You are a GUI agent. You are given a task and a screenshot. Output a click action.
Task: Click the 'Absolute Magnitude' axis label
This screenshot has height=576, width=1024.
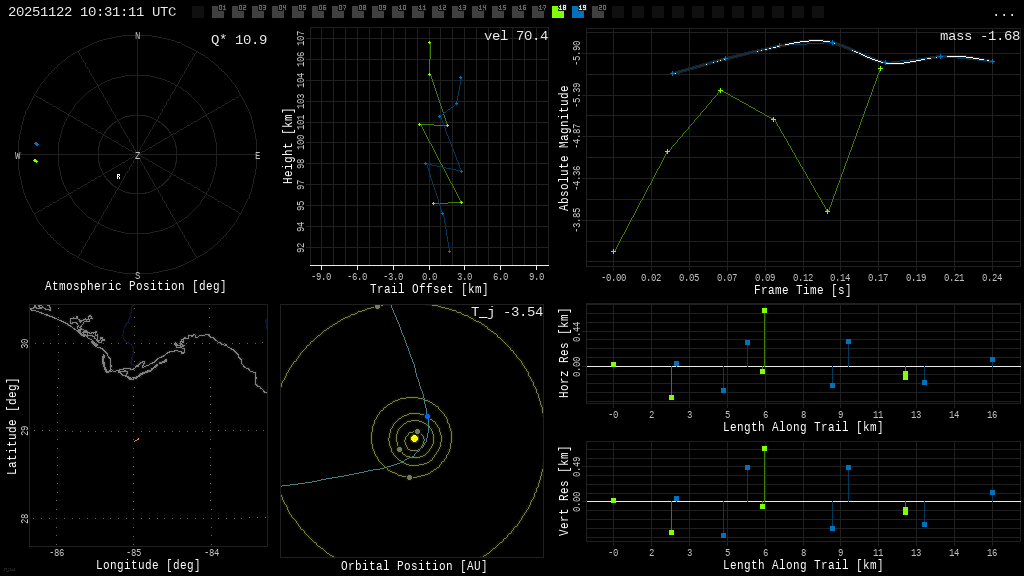[x=564, y=147]
